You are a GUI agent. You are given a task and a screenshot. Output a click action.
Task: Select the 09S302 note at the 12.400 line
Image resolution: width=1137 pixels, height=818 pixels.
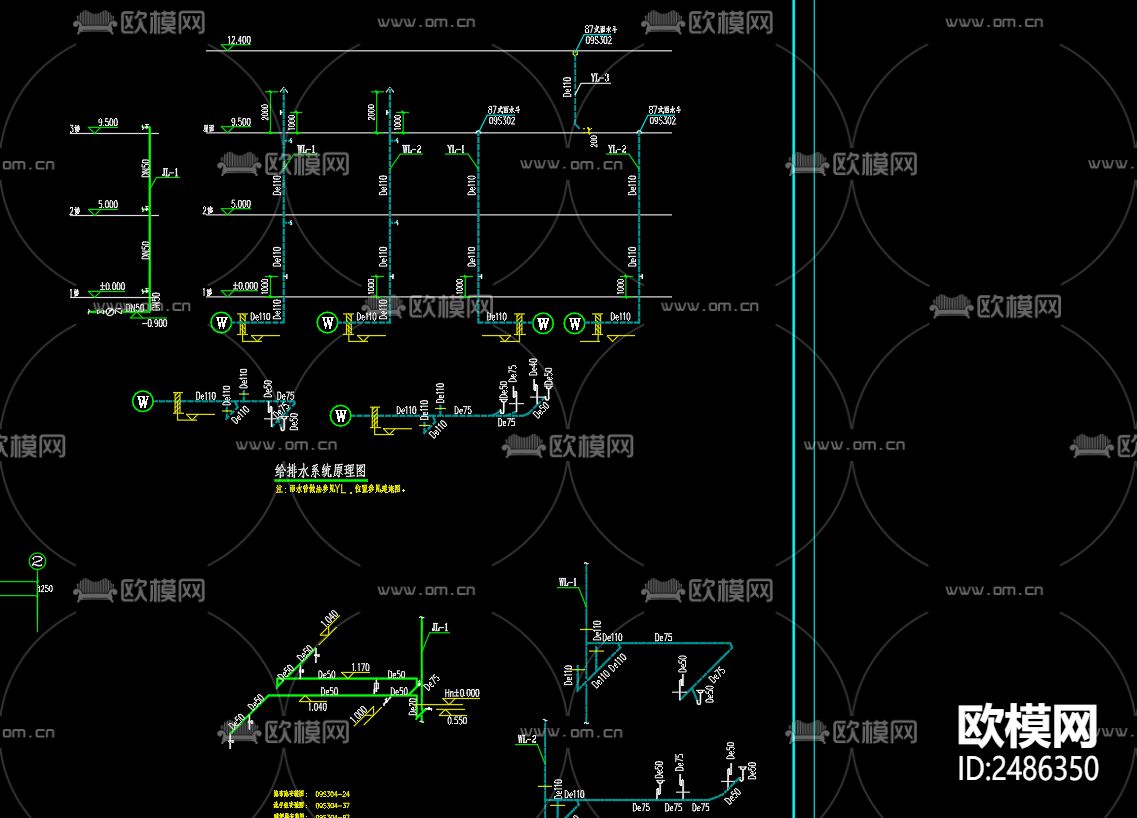pyautogui.click(x=598, y=41)
